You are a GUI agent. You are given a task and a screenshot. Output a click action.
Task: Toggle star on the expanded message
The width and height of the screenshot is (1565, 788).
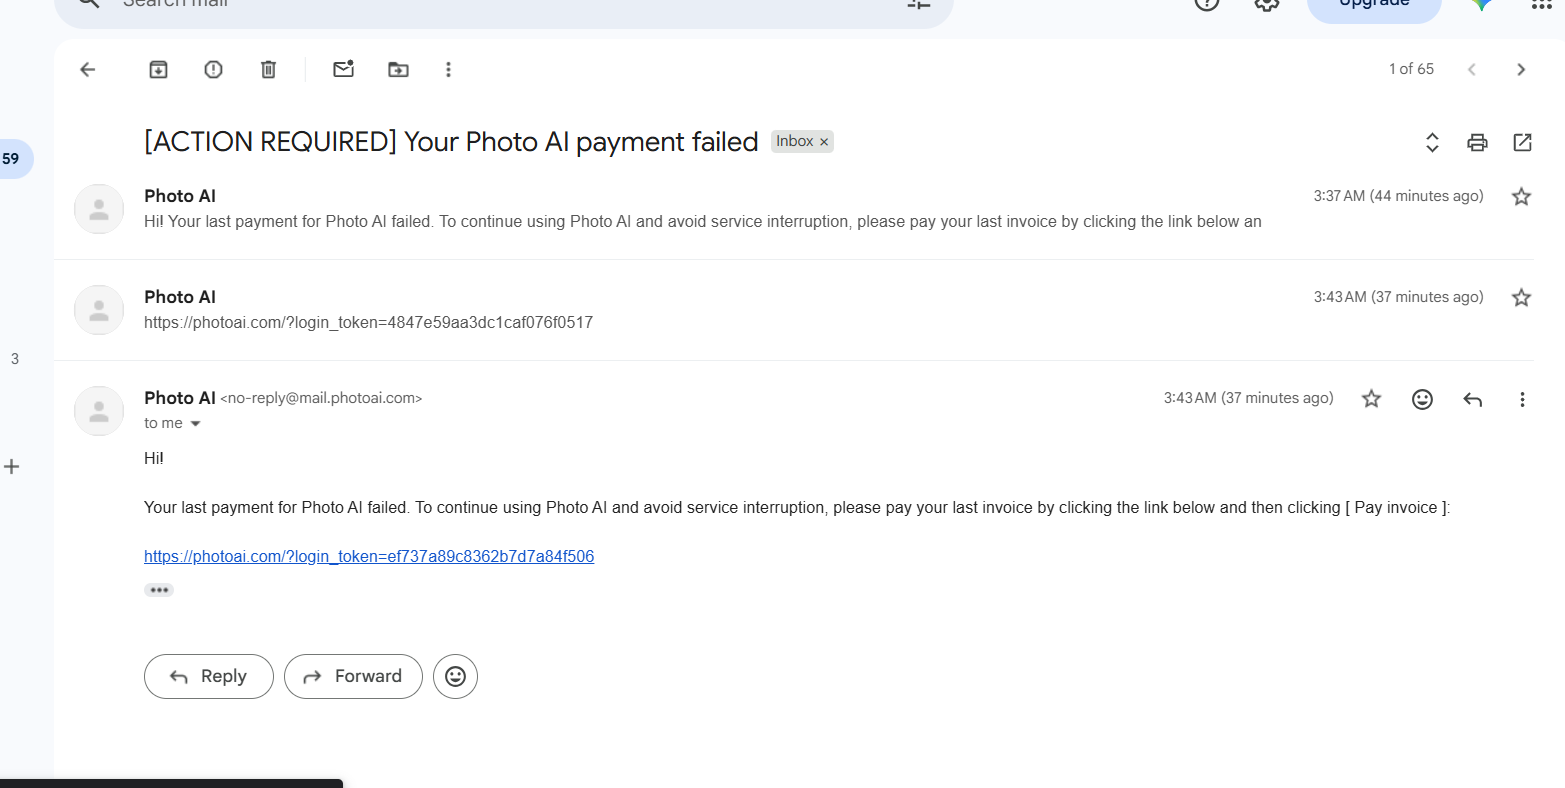point(1371,399)
